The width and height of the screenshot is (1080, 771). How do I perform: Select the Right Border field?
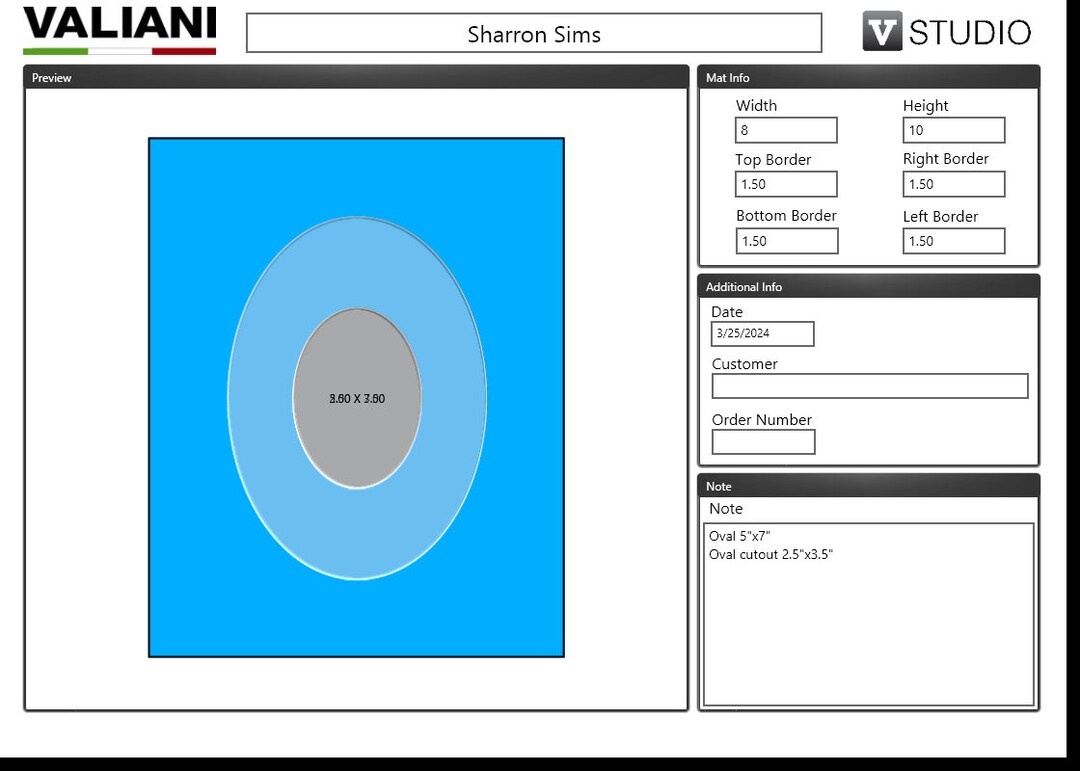(952, 184)
